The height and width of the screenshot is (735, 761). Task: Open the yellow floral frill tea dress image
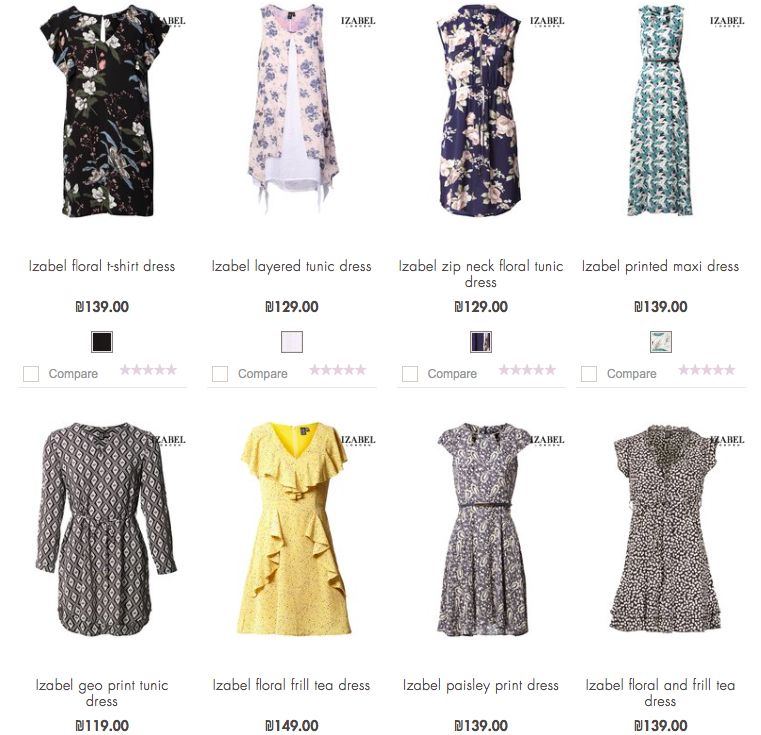[291, 530]
